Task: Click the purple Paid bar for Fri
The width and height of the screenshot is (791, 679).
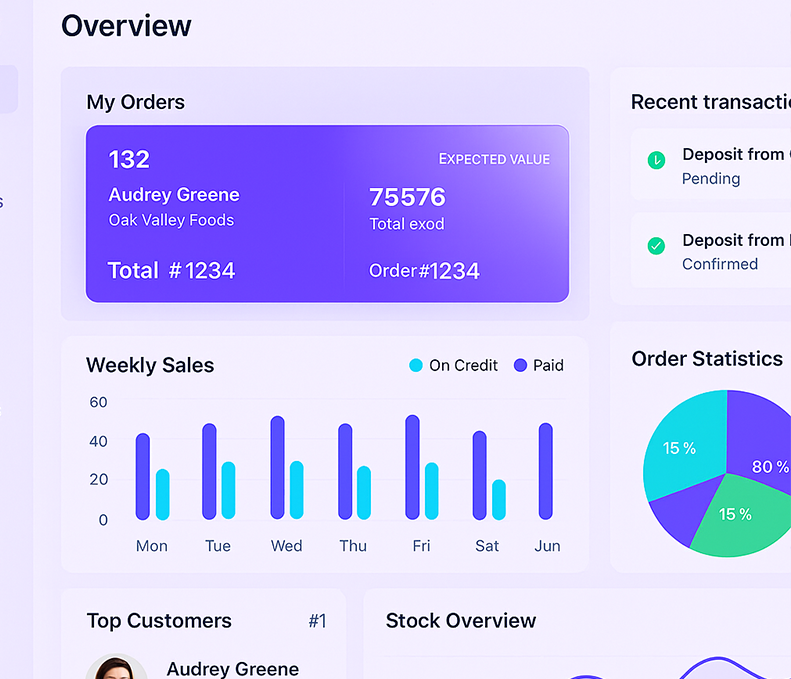Action: point(412,467)
